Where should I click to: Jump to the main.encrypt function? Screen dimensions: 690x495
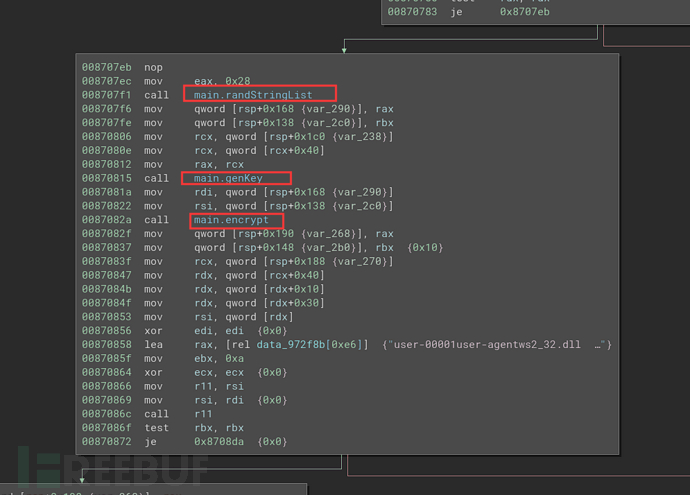pyautogui.click(x=231, y=220)
